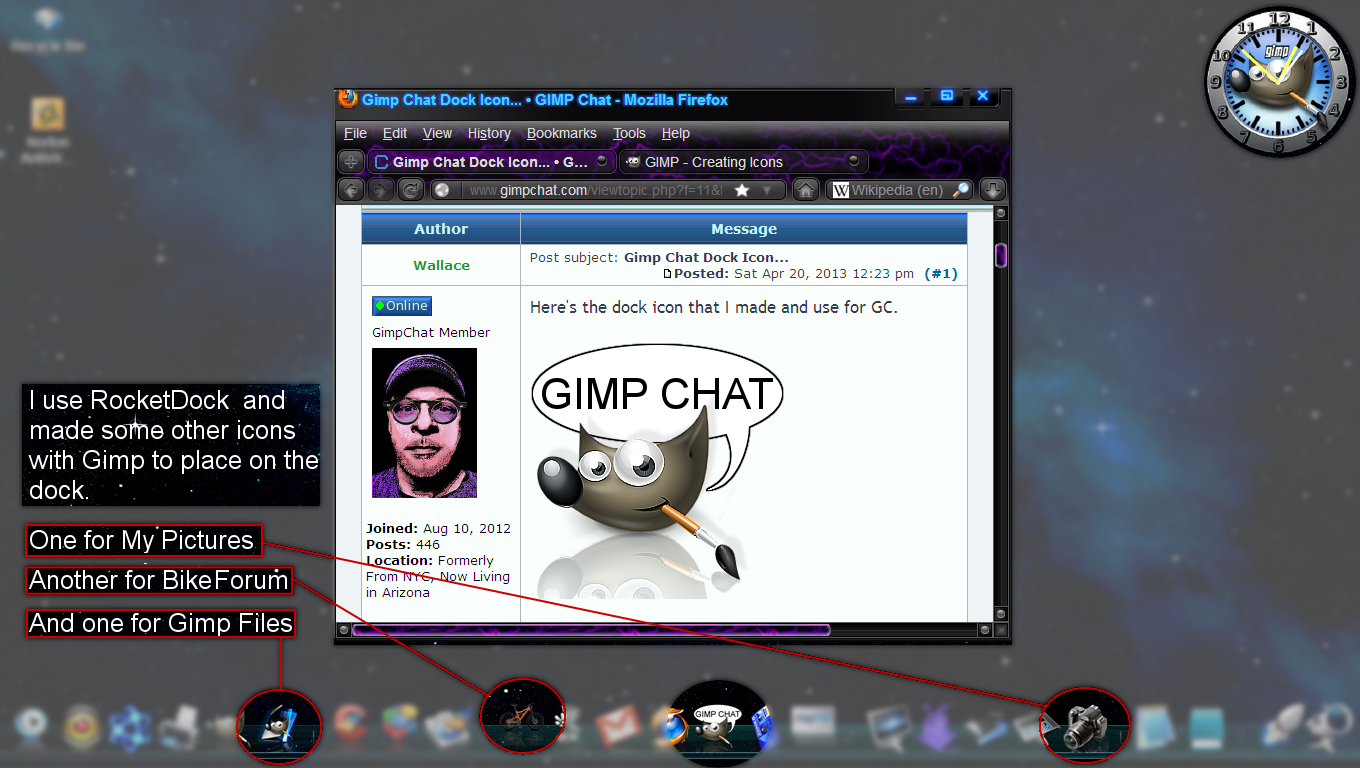Open the File menu
Image resolution: width=1360 pixels, height=768 pixels.
pos(355,133)
